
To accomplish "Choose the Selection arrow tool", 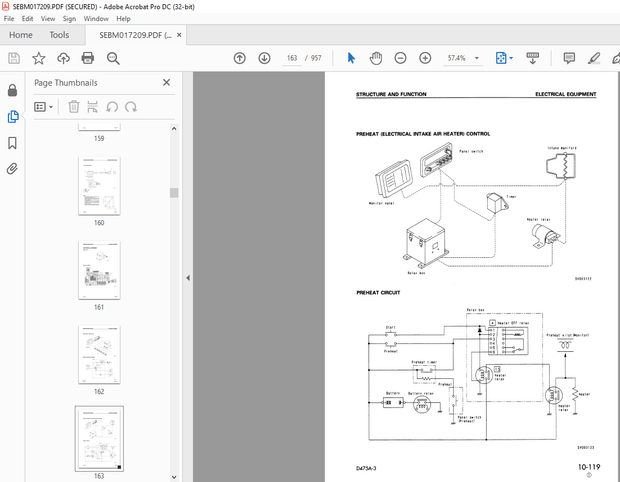I will coord(351,58).
